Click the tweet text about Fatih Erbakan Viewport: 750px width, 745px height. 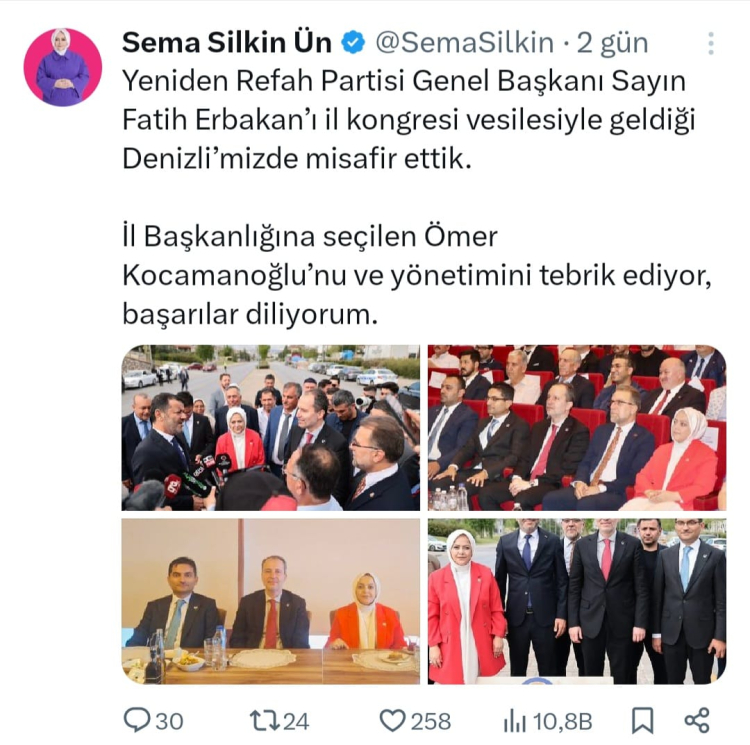tap(409, 120)
